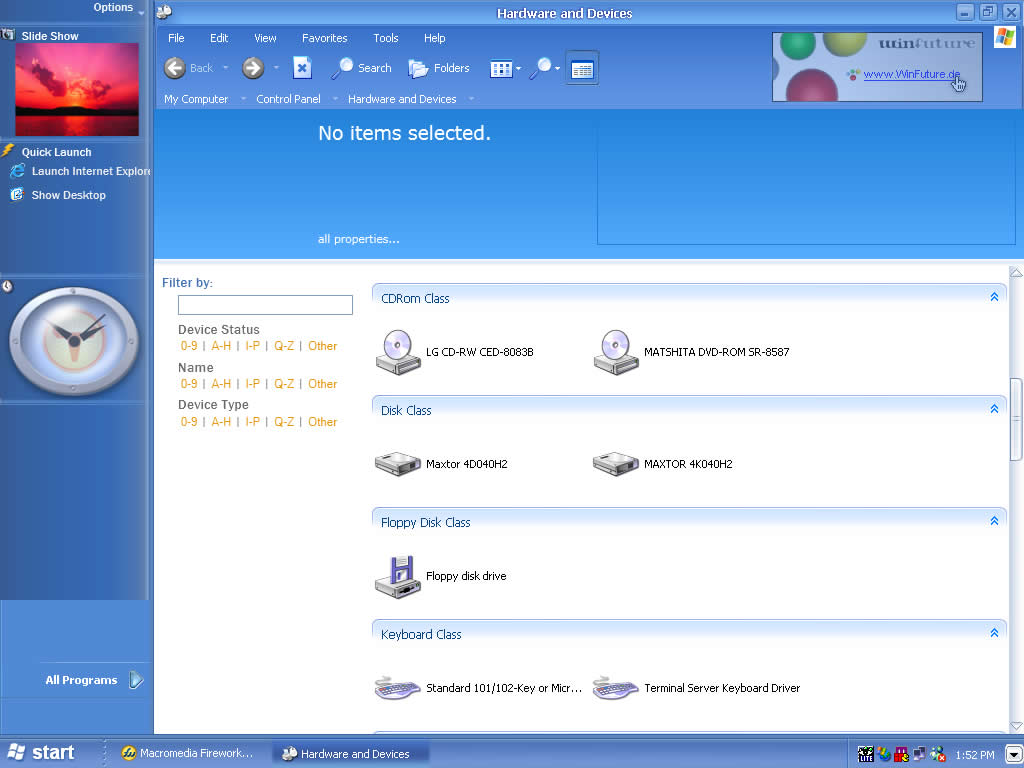Click the window icon in title bar

click(x=165, y=12)
